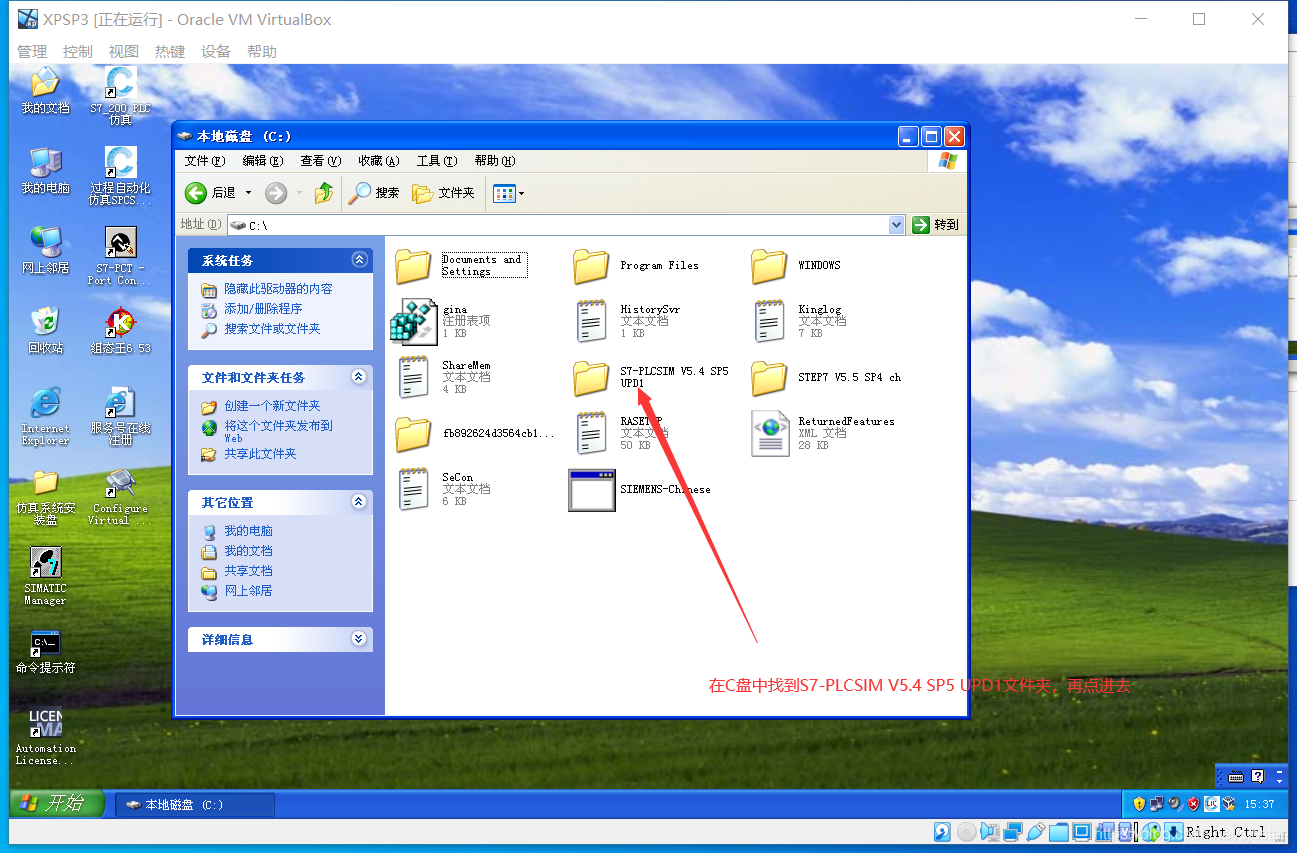This screenshot has width=1297, height=853.
Task: Open the Configure Virtual desktop shortcut
Action: [x=120, y=496]
